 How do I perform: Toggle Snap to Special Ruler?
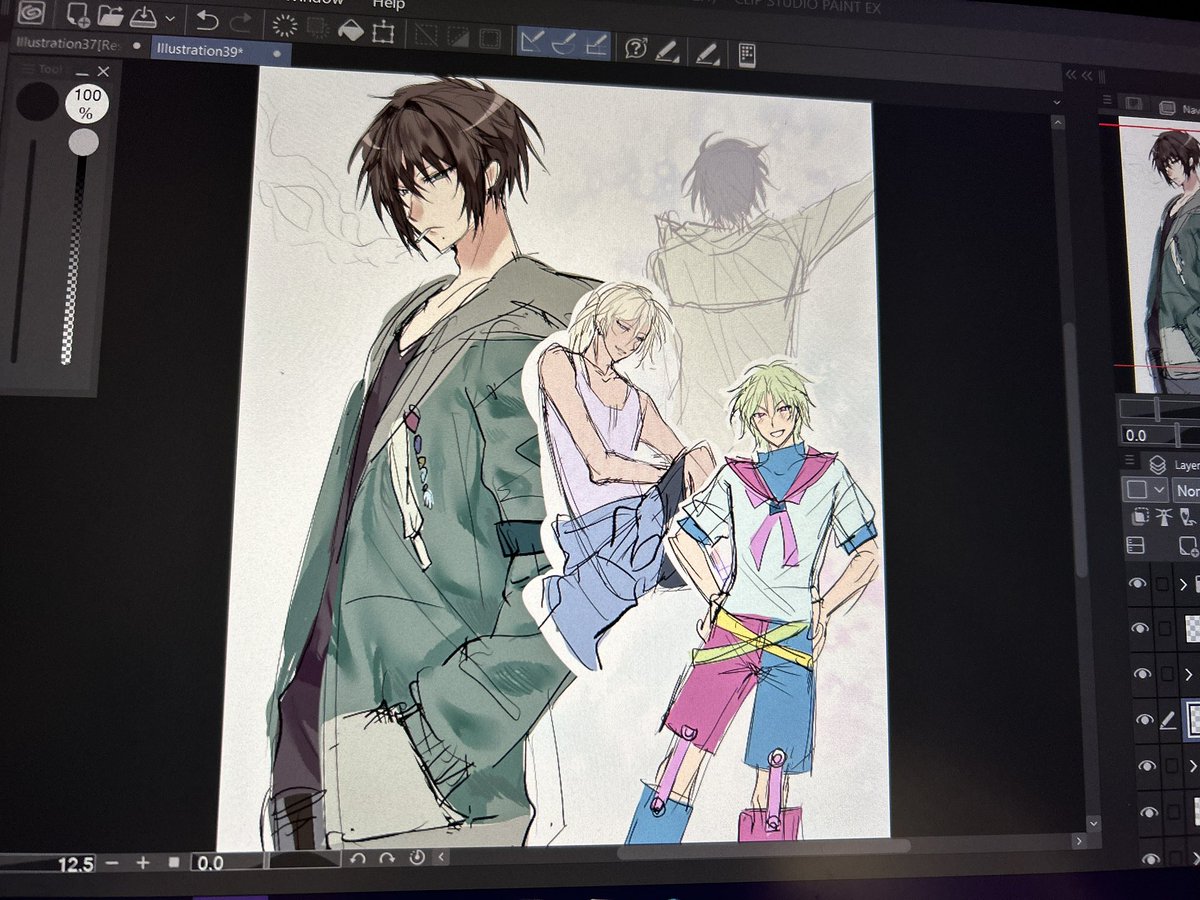pos(564,43)
